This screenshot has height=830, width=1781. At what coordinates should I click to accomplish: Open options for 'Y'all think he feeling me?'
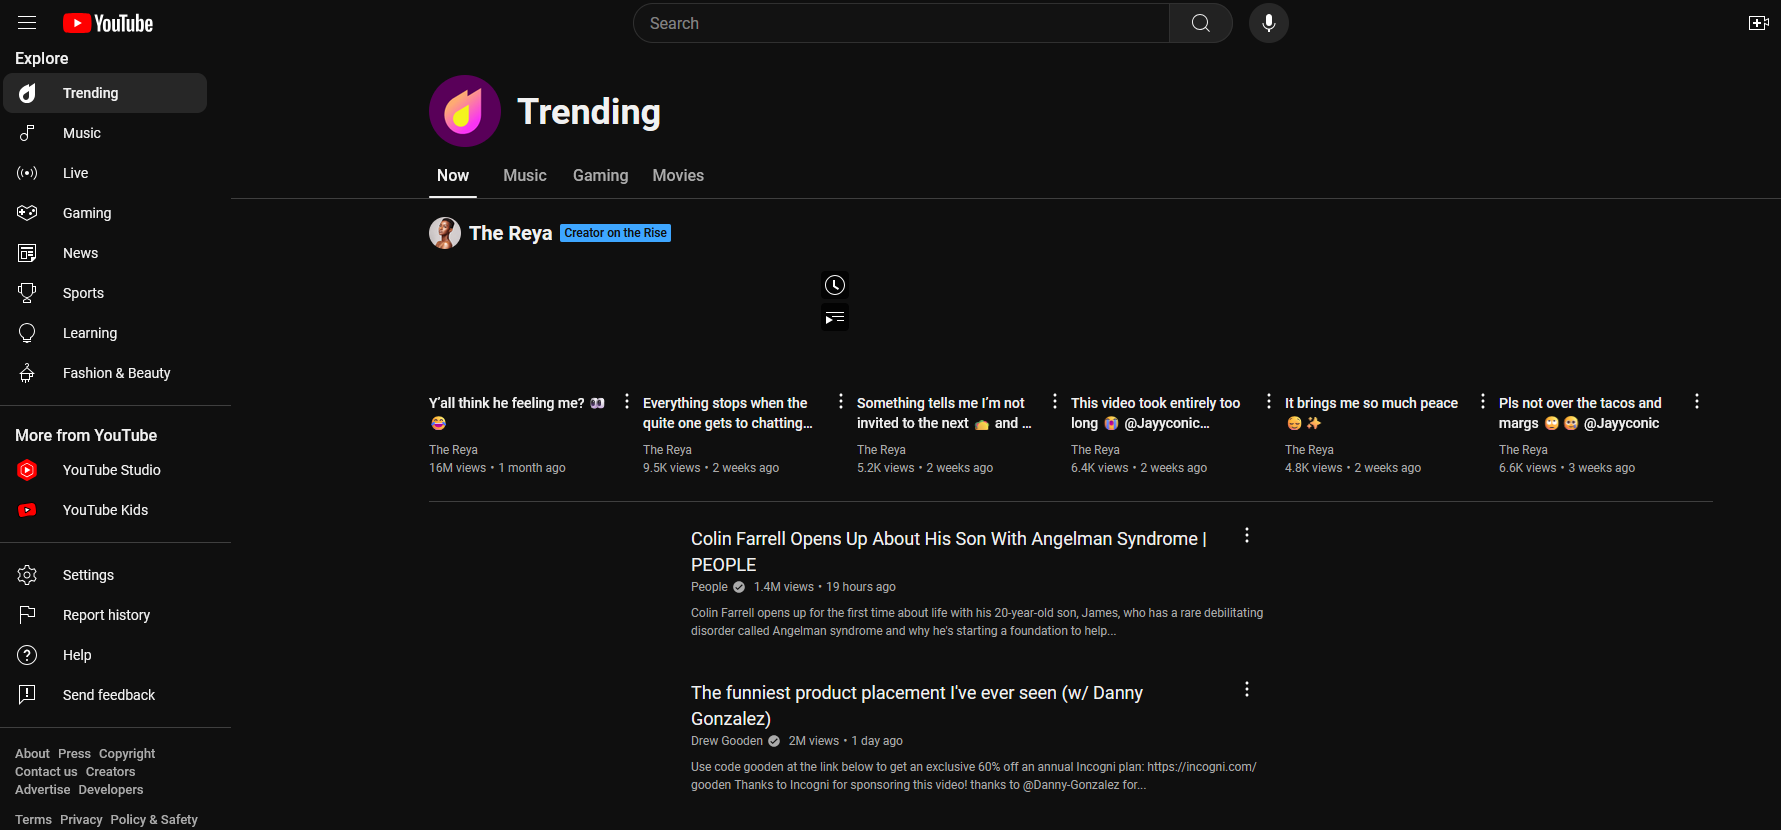[x=627, y=401]
